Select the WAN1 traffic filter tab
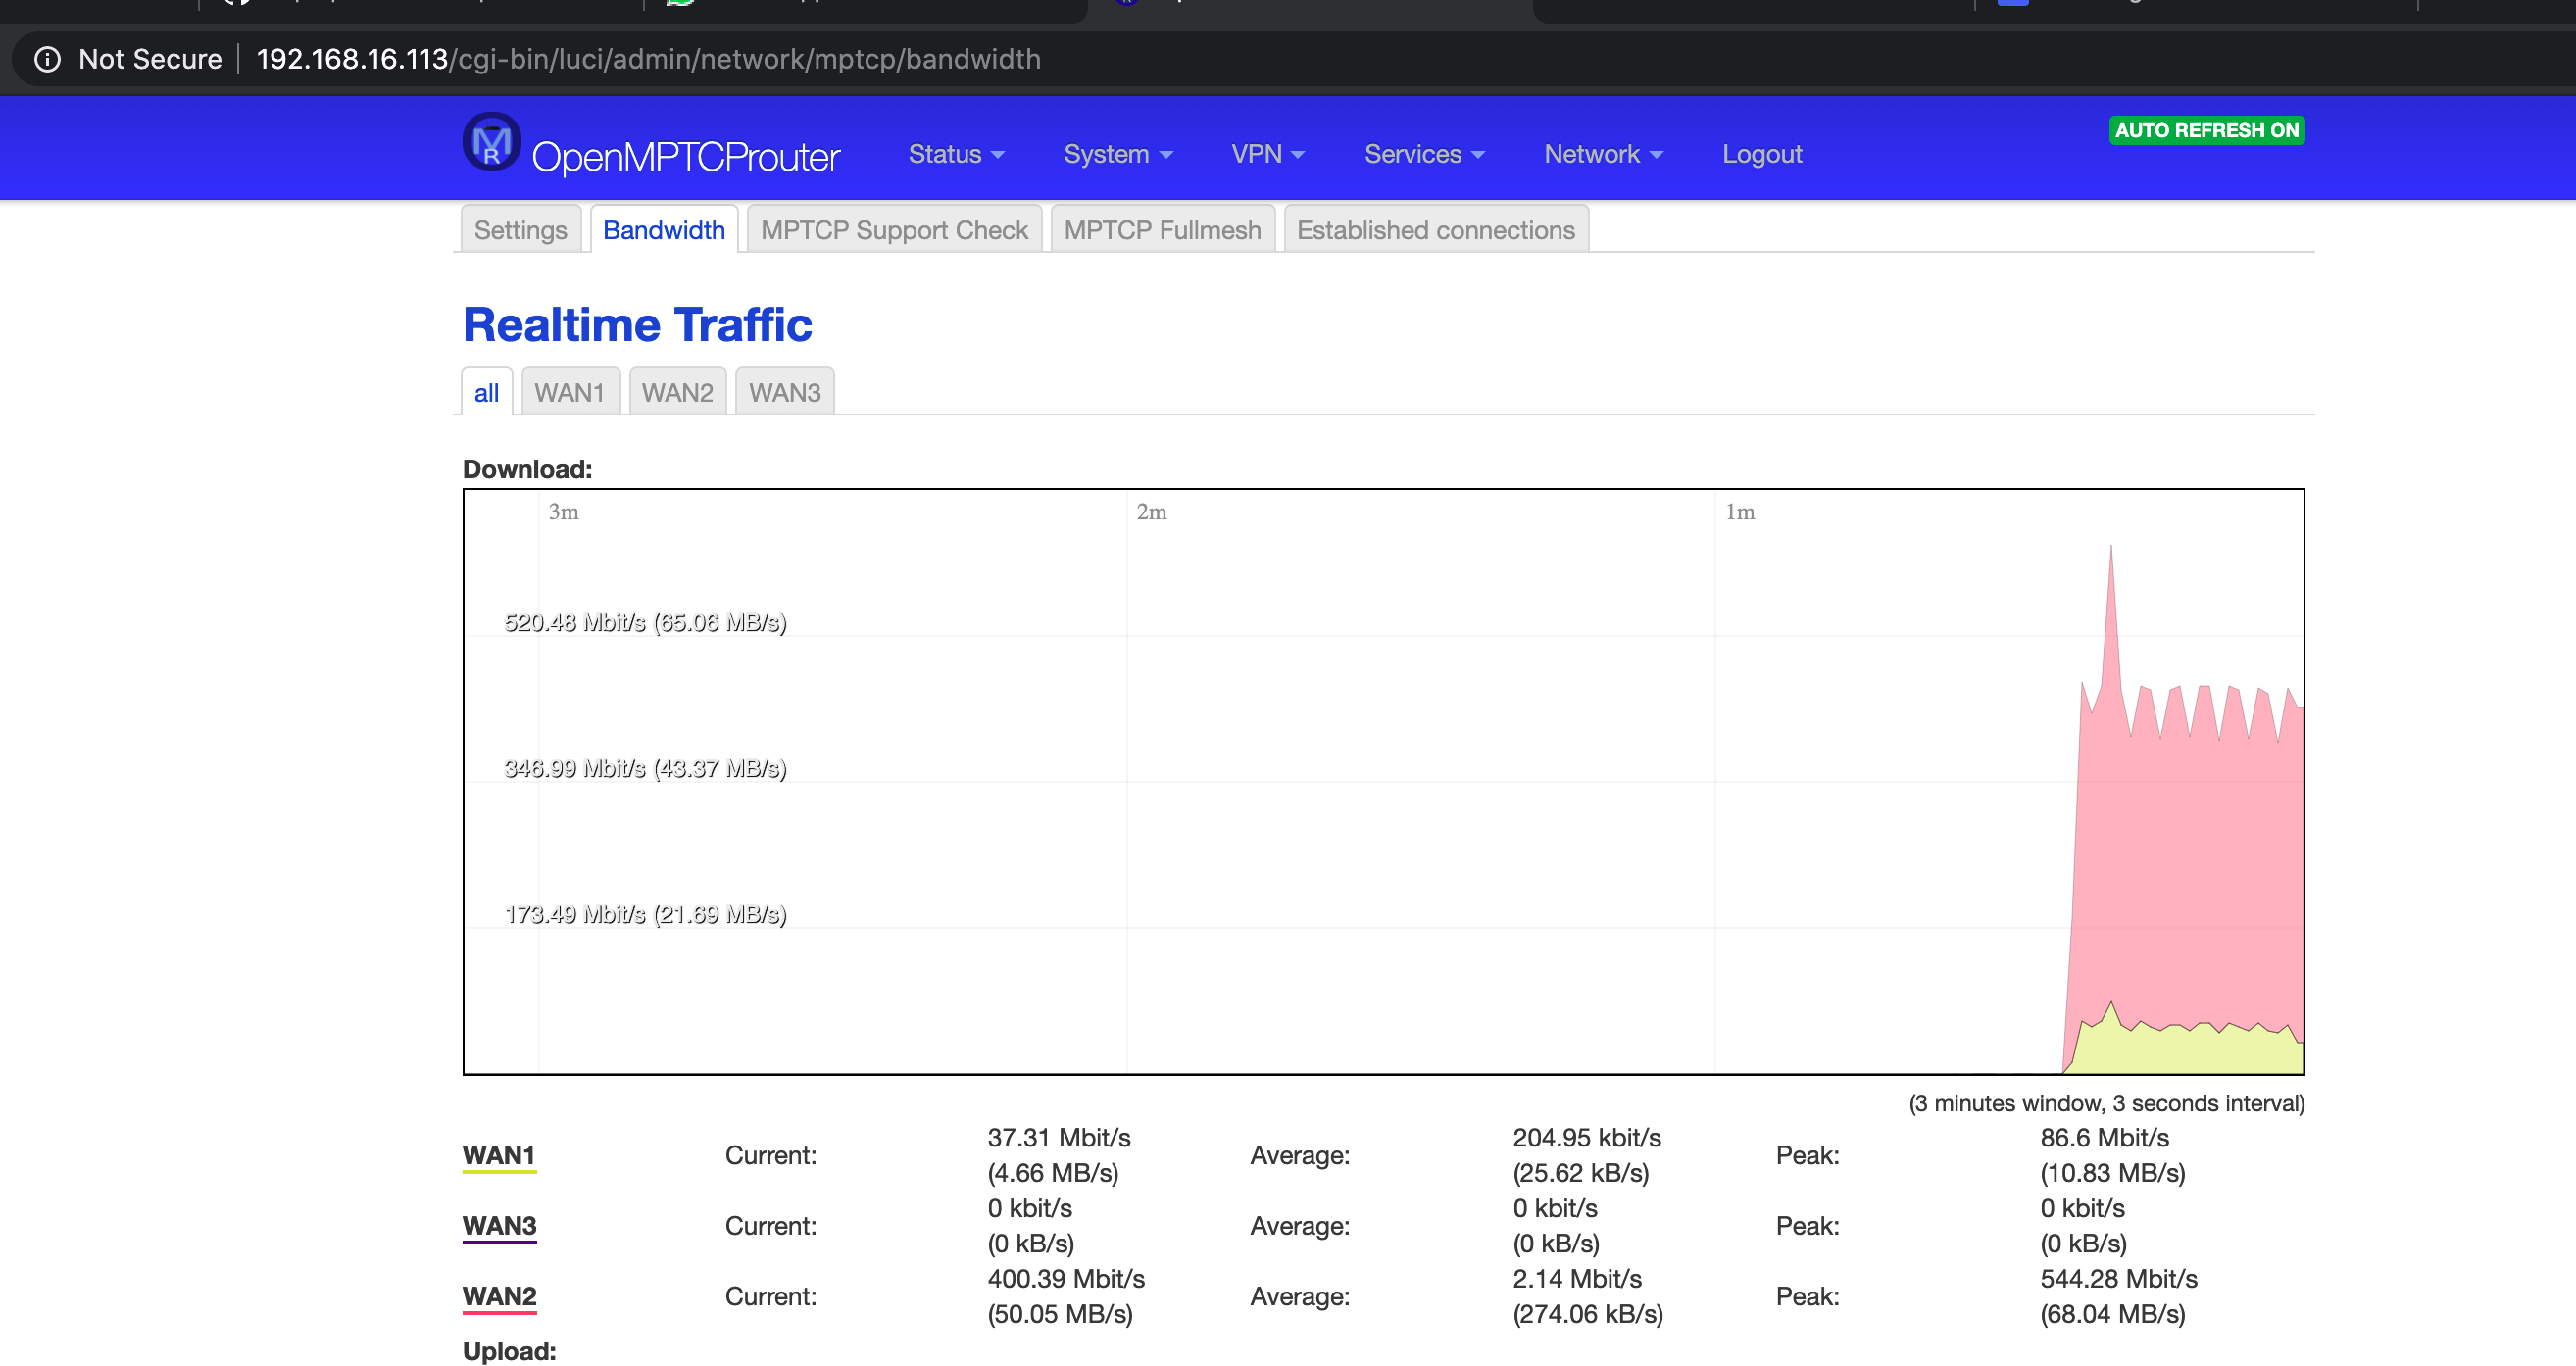Image resolution: width=2576 pixels, height=1366 pixels. (x=570, y=392)
